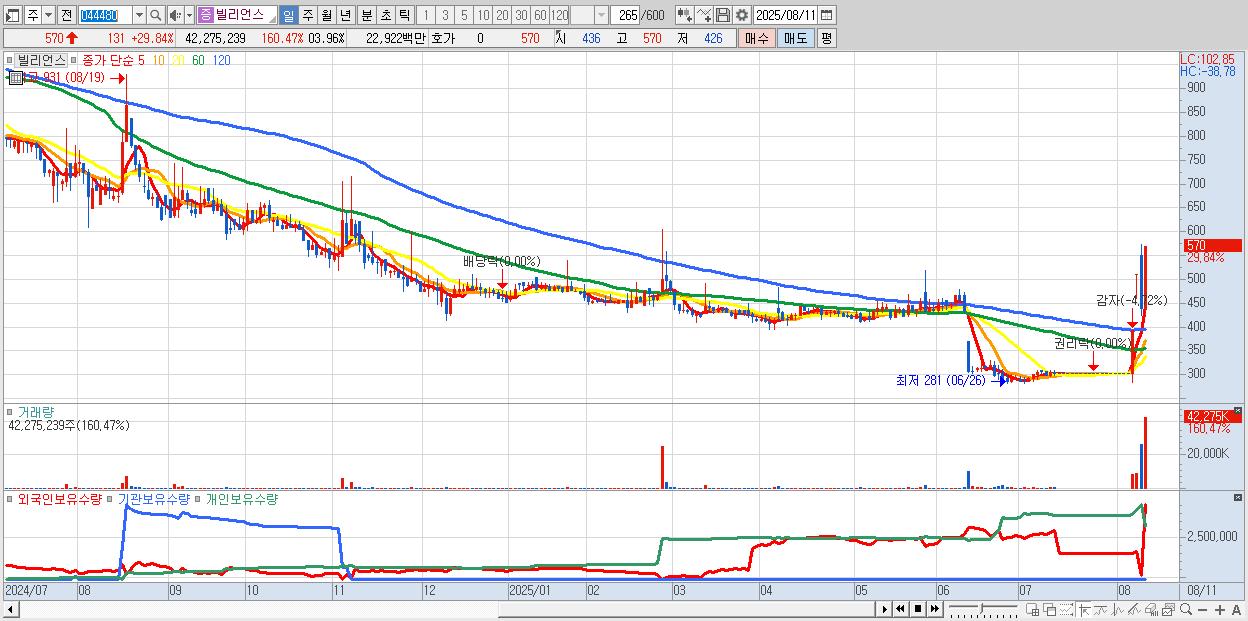The image size is (1248, 621).
Task: Select the 1 interval button
Action: pos(424,15)
